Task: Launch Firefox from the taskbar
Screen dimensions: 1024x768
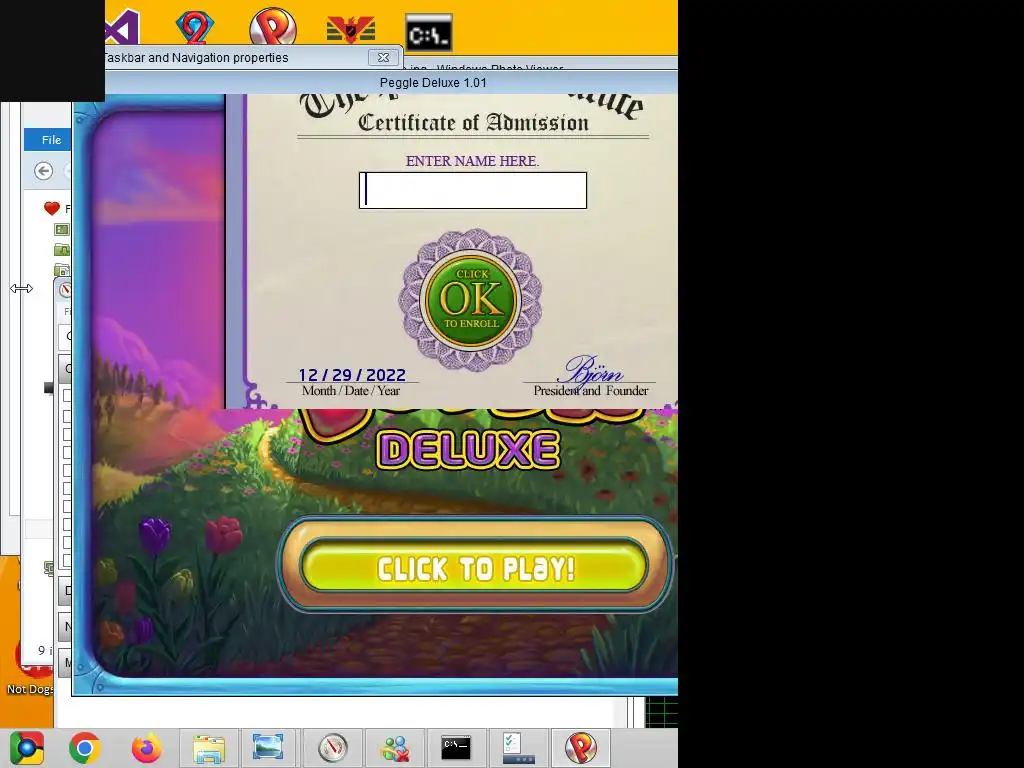Action: (146, 748)
